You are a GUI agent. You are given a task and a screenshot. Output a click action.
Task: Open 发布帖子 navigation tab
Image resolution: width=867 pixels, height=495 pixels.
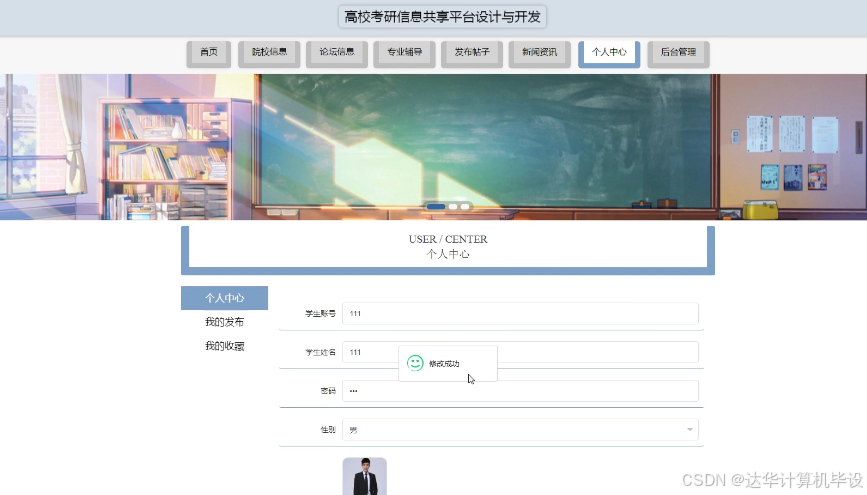pos(472,54)
